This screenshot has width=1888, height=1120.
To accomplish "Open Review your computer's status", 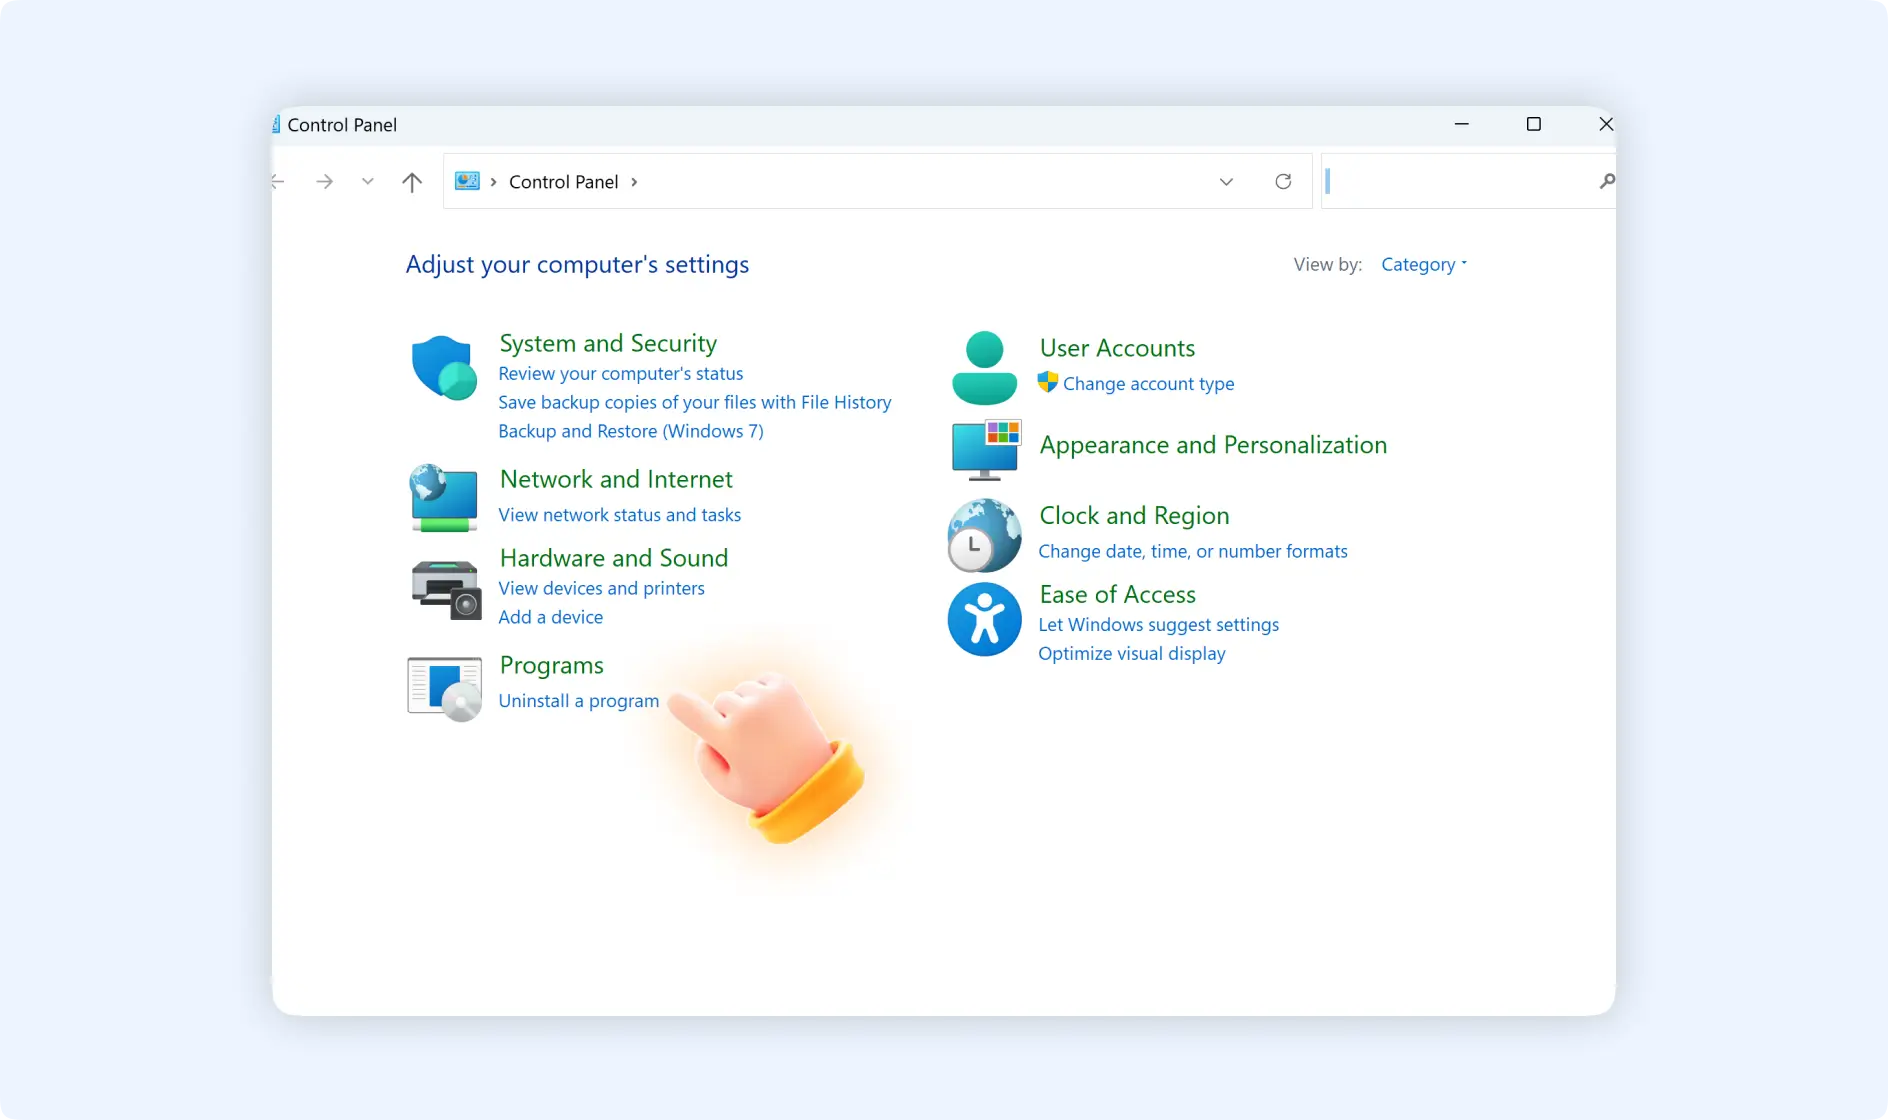I will [620, 373].
